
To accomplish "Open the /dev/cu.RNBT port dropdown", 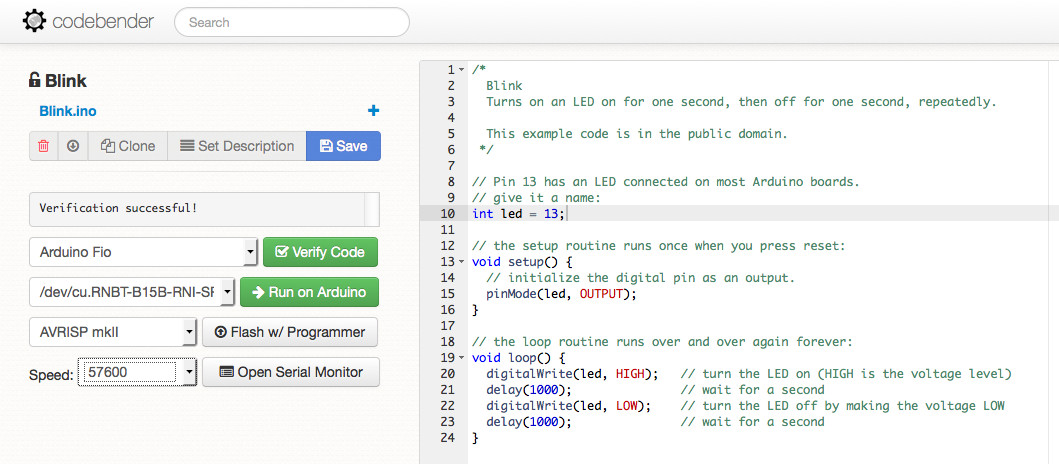I will coord(132,292).
